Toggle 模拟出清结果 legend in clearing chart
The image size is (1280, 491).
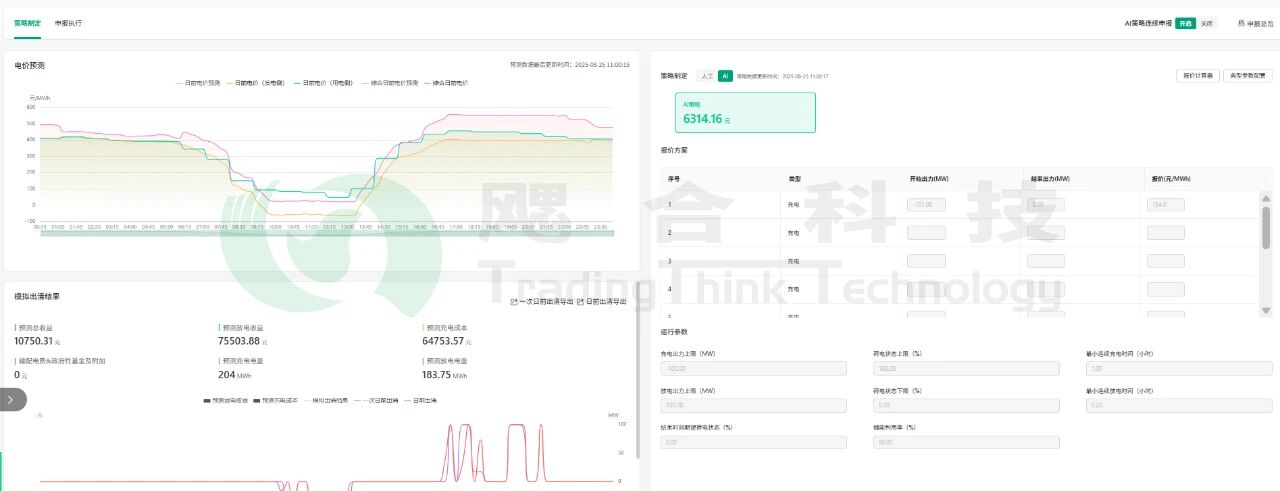327,400
